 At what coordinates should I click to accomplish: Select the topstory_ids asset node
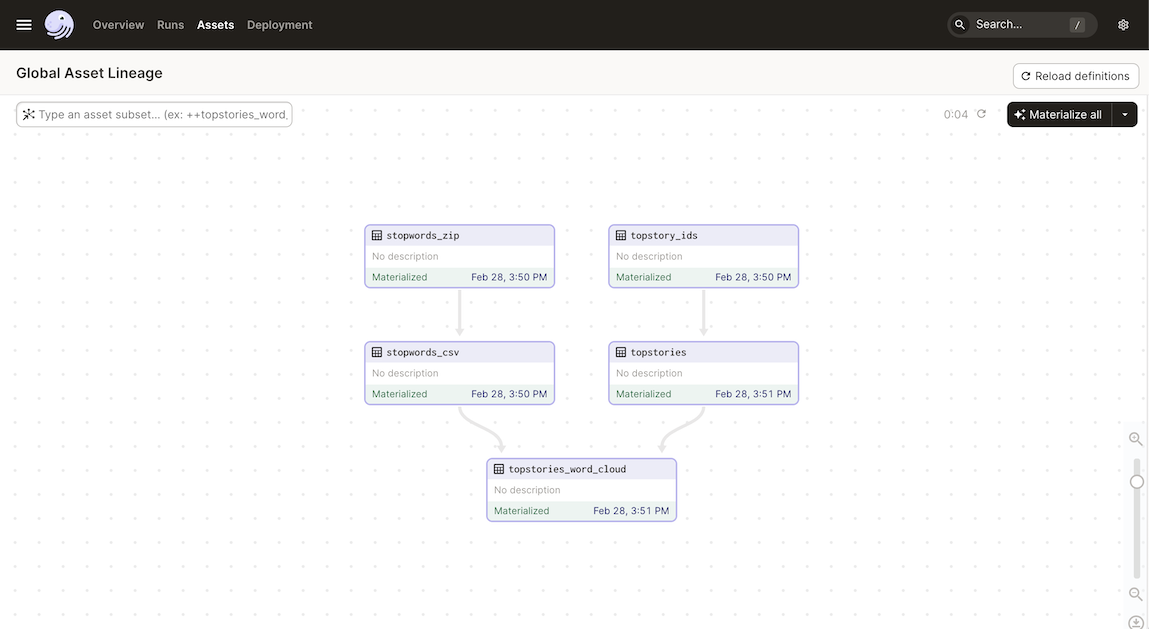[703, 256]
